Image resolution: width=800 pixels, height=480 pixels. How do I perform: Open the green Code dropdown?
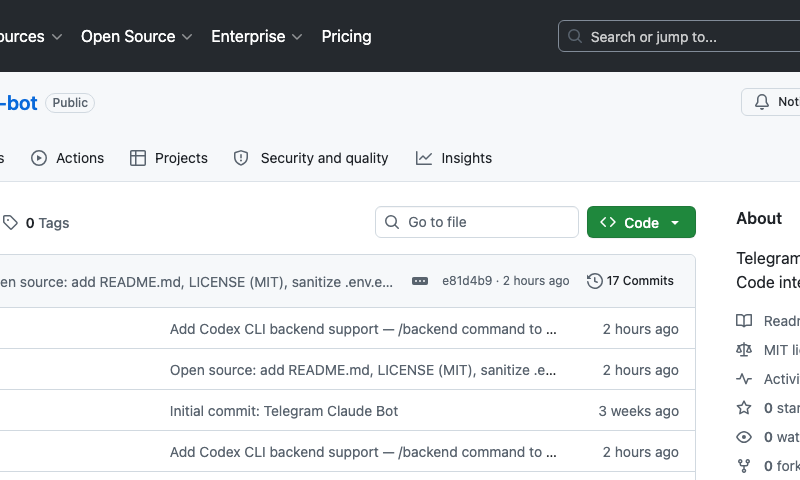click(641, 223)
